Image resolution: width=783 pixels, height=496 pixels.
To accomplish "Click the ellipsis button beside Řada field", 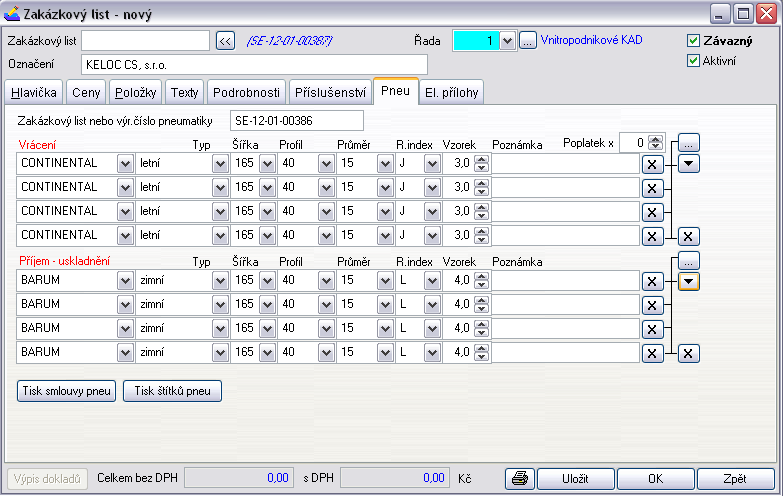I will 527,41.
